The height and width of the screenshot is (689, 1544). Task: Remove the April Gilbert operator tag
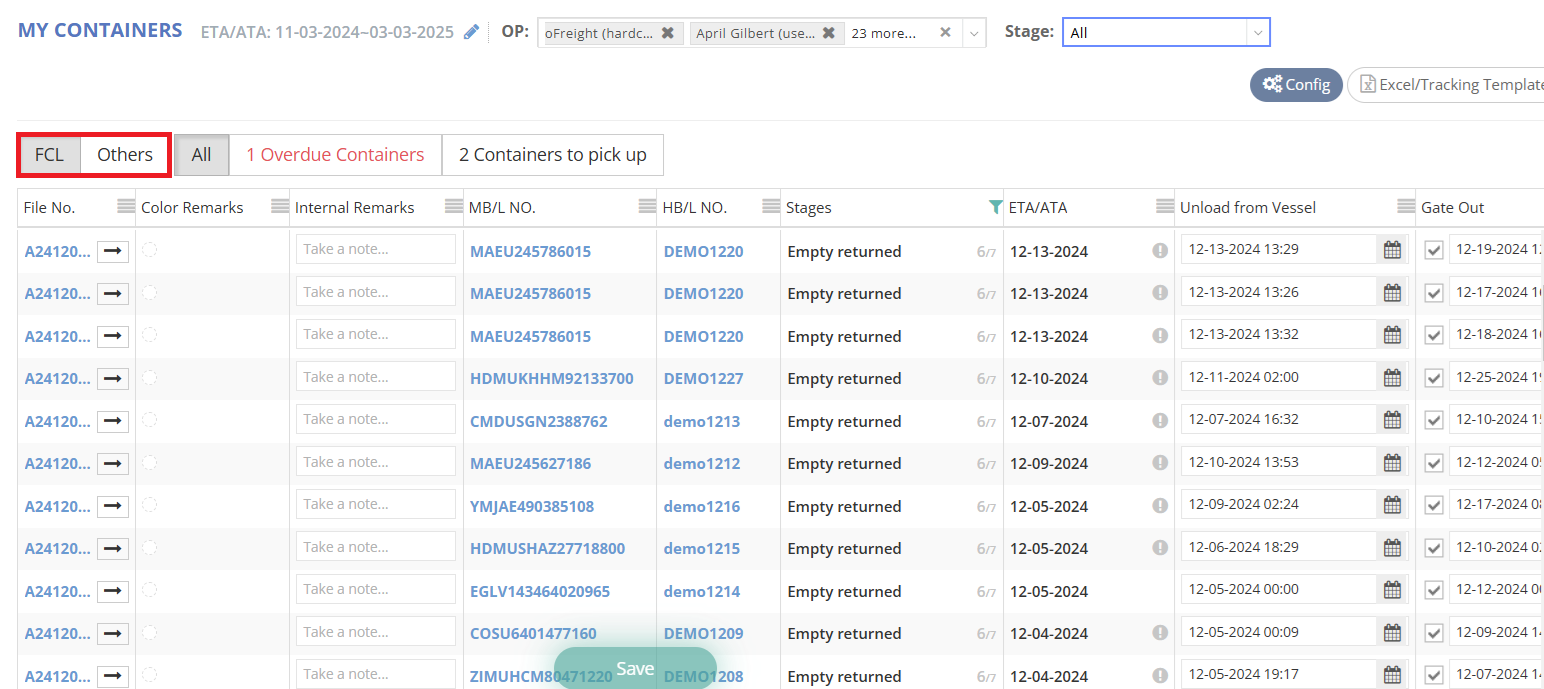click(x=828, y=33)
